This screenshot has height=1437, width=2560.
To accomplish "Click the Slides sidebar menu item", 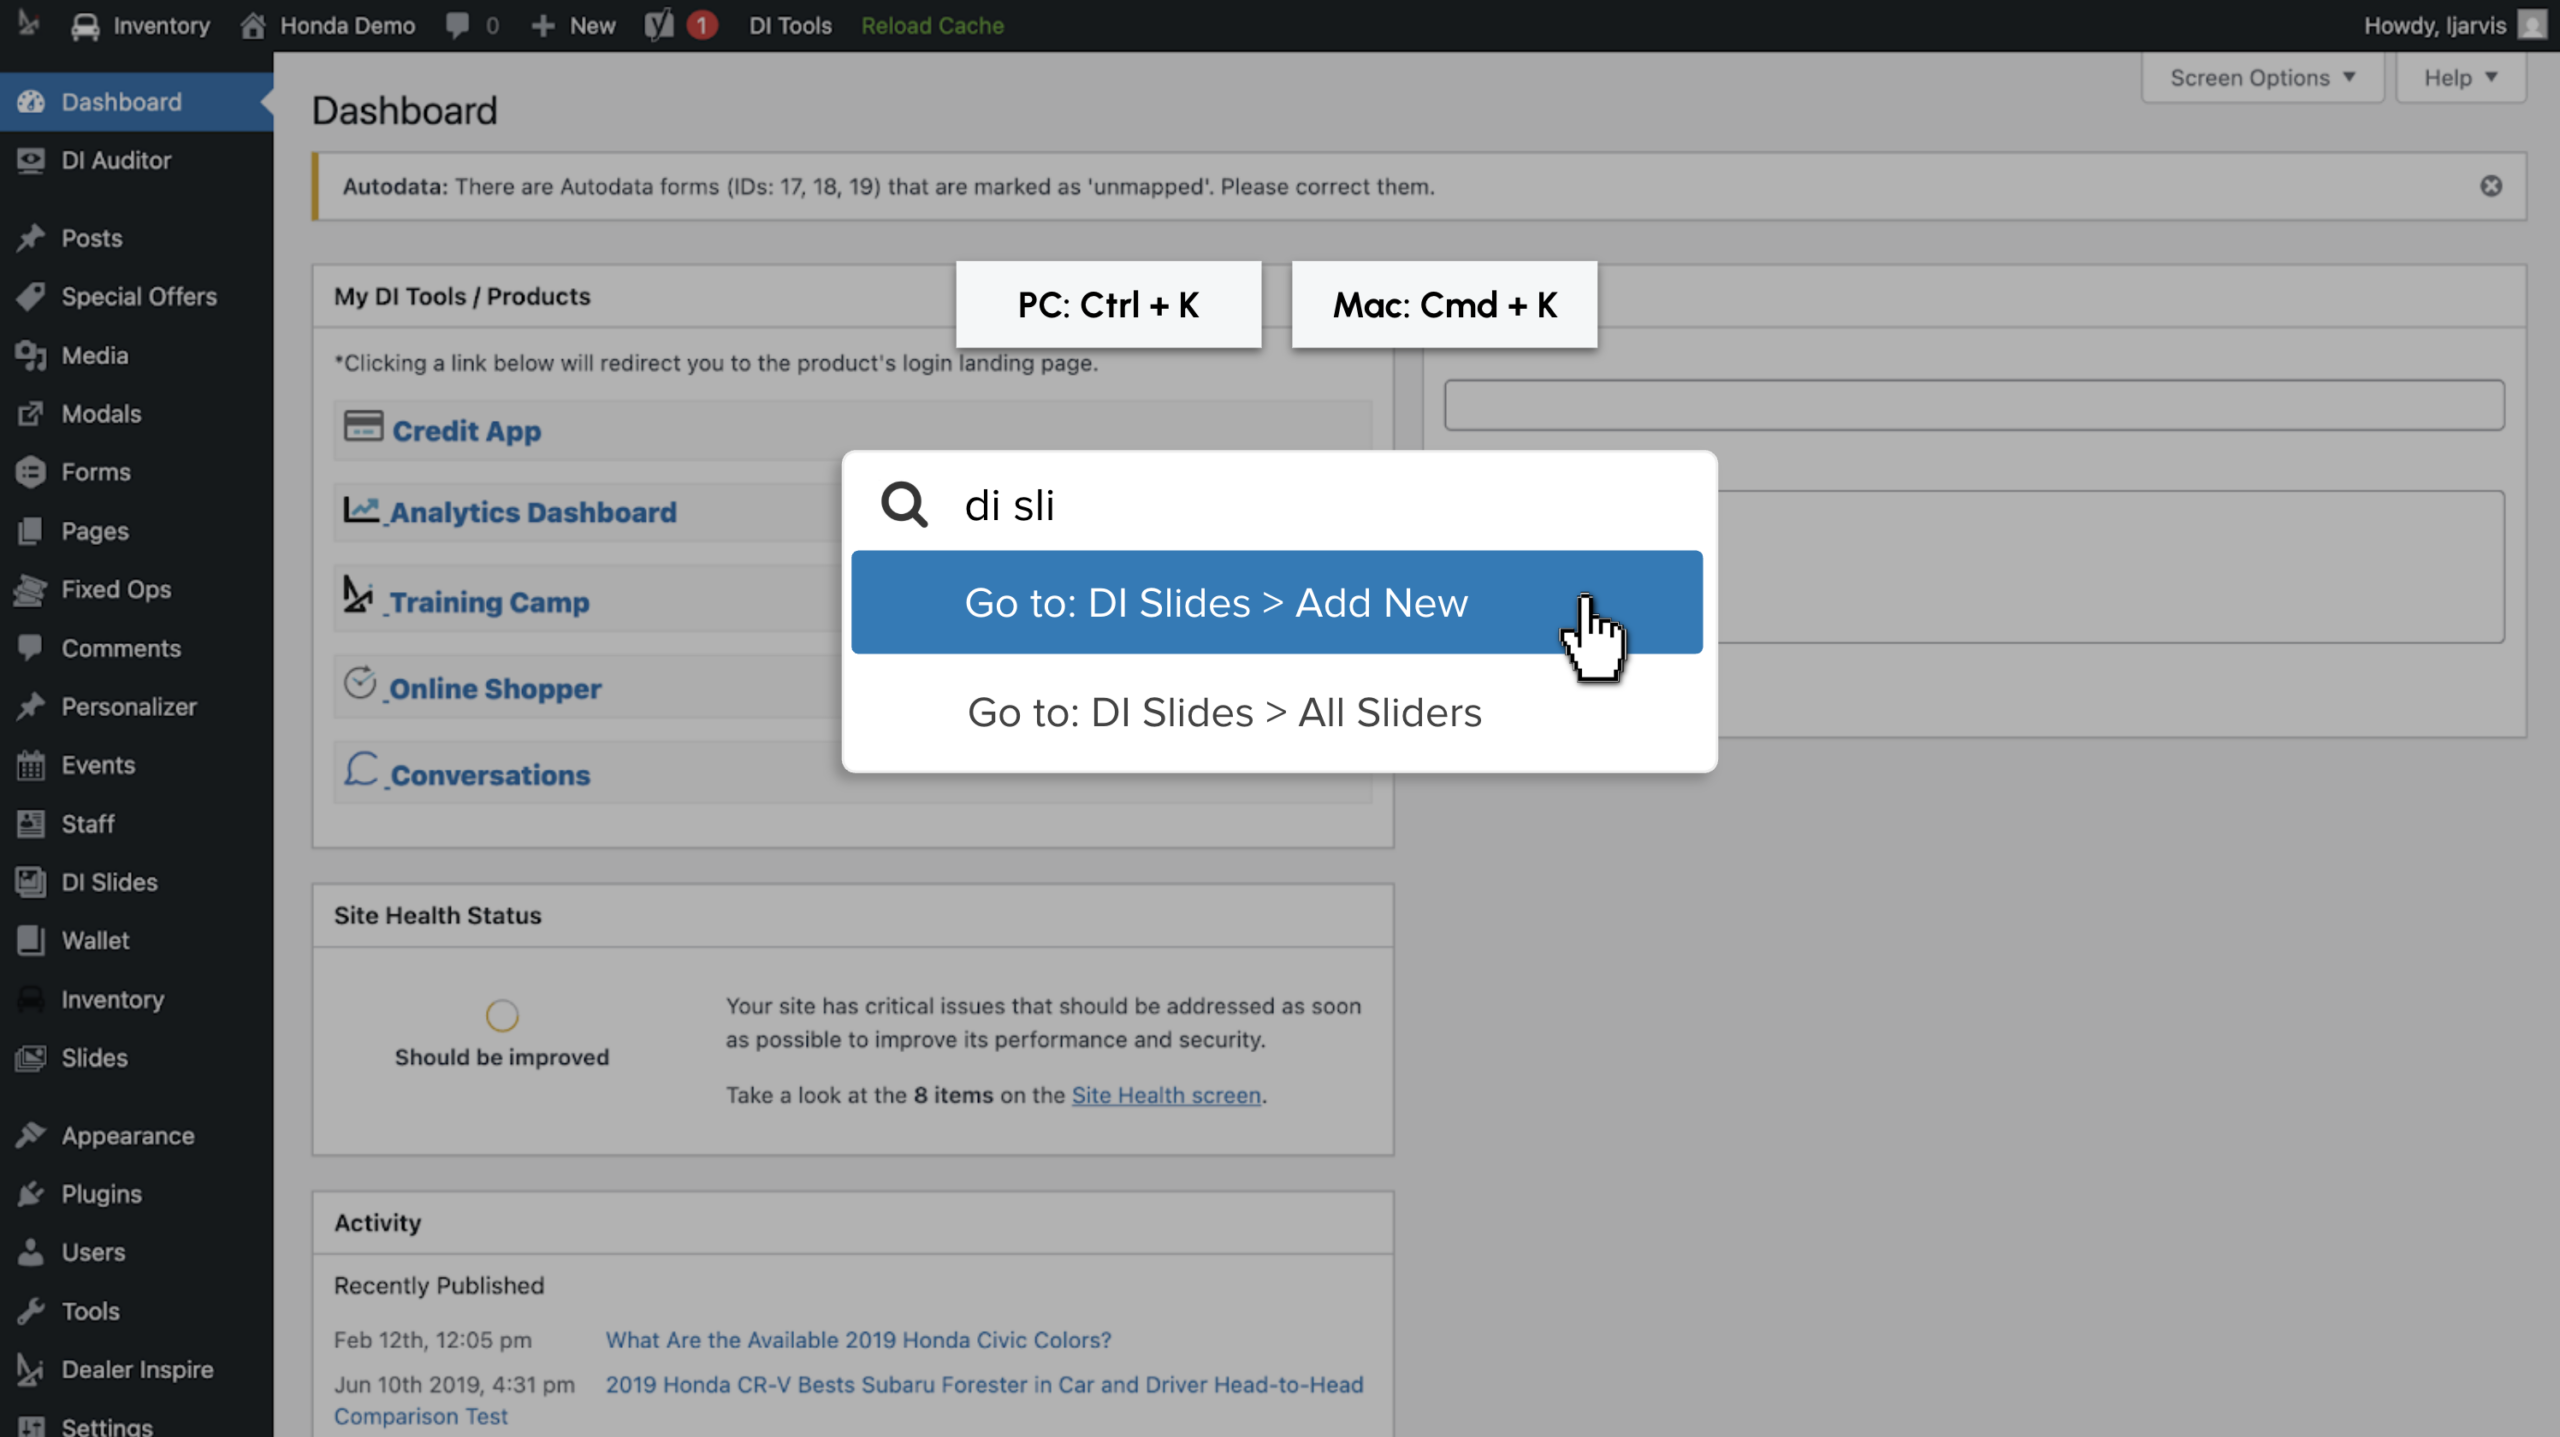I will click(x=136, y=1057).
